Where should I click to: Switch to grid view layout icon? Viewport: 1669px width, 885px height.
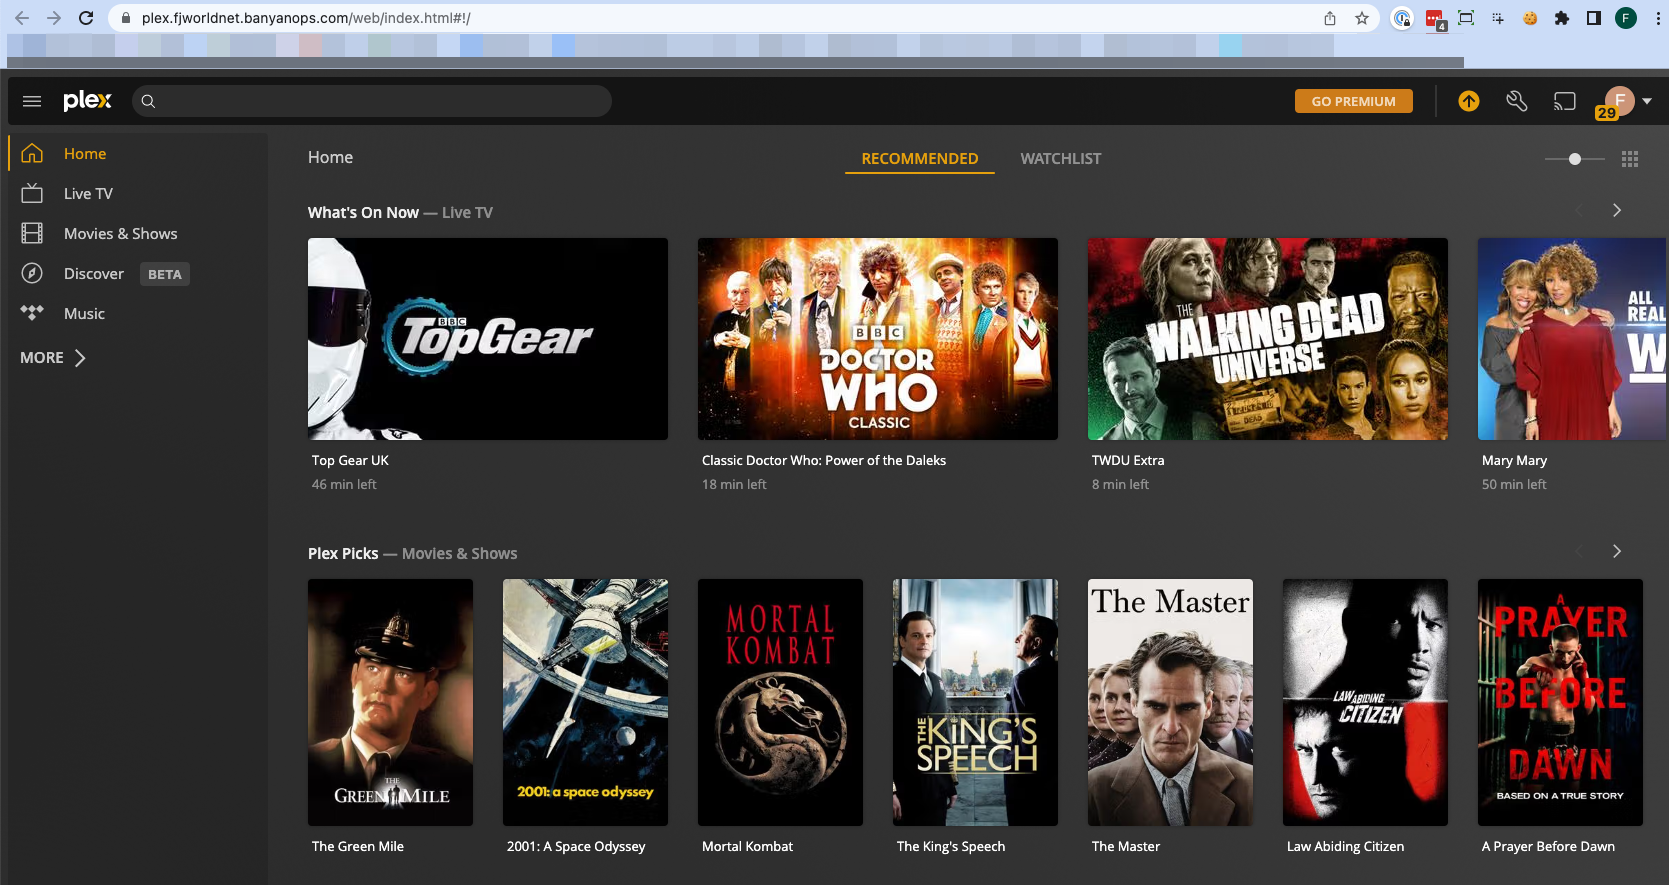(1630, 159)
